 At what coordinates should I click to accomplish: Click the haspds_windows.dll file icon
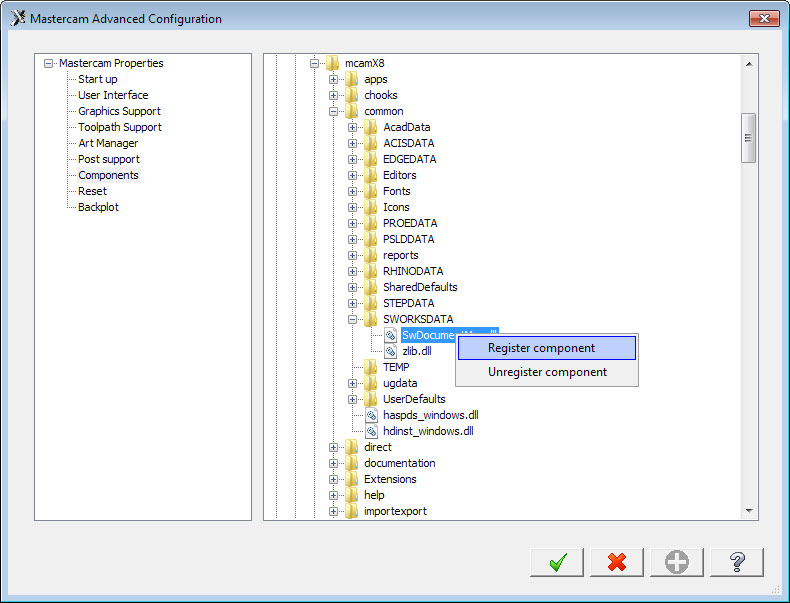(x=371, y=415)
